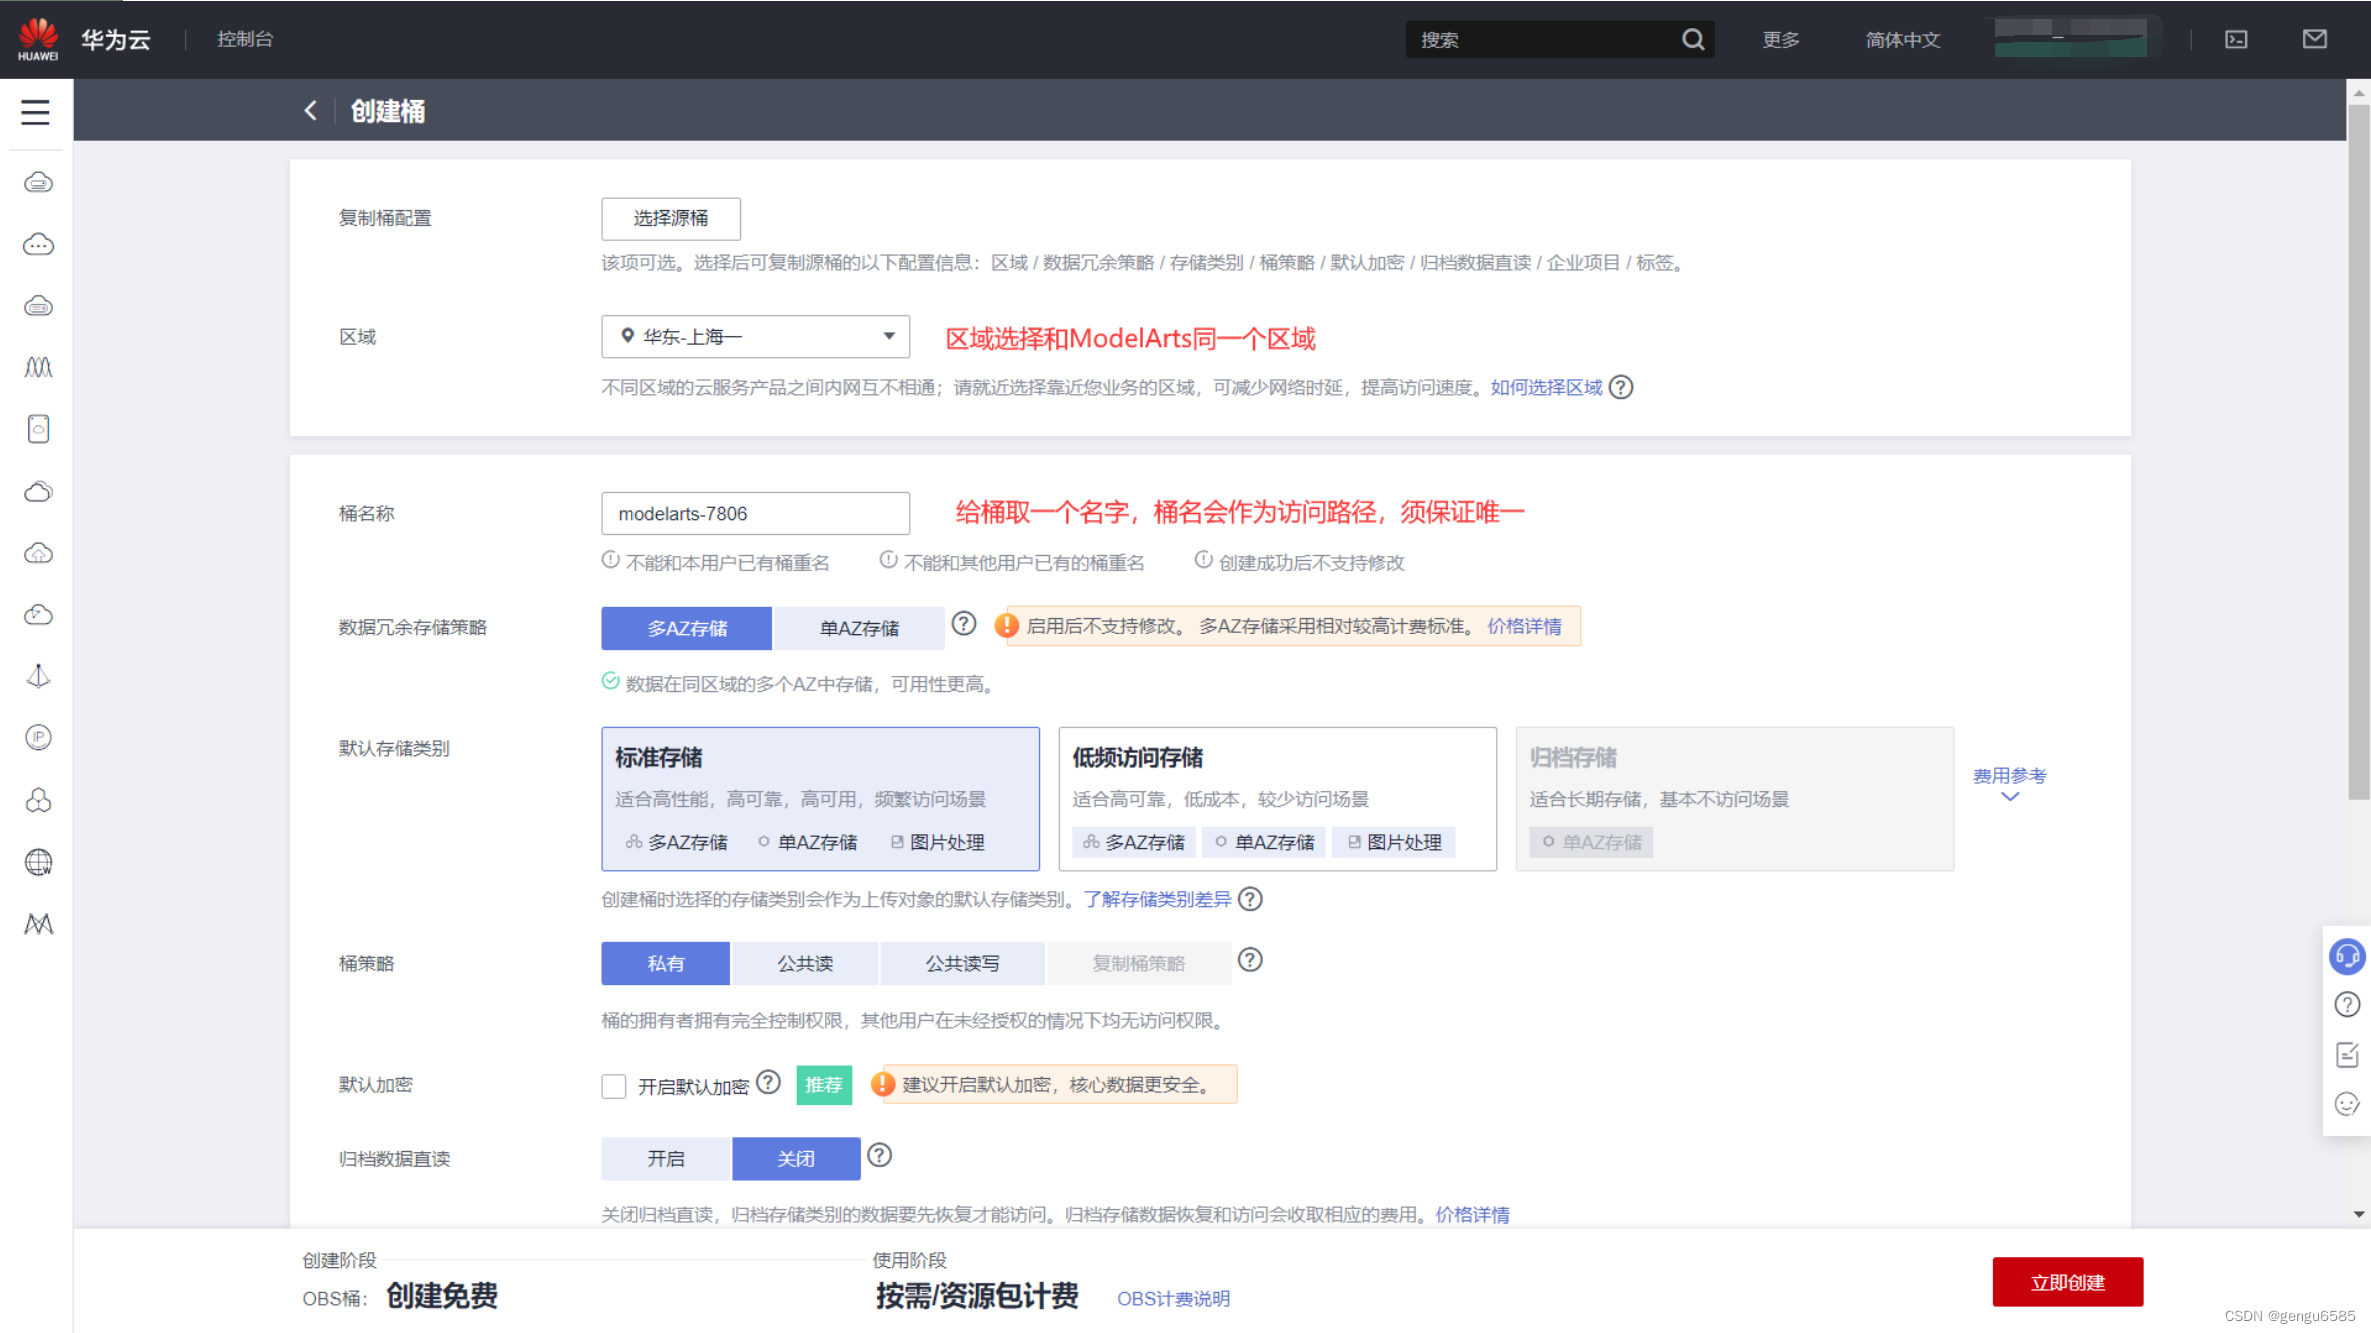The height and width of the screenshot is (1333, 2371).
Task: Click the search magnifier icon
Action: pyautogui.click(x=1692, y=40)
